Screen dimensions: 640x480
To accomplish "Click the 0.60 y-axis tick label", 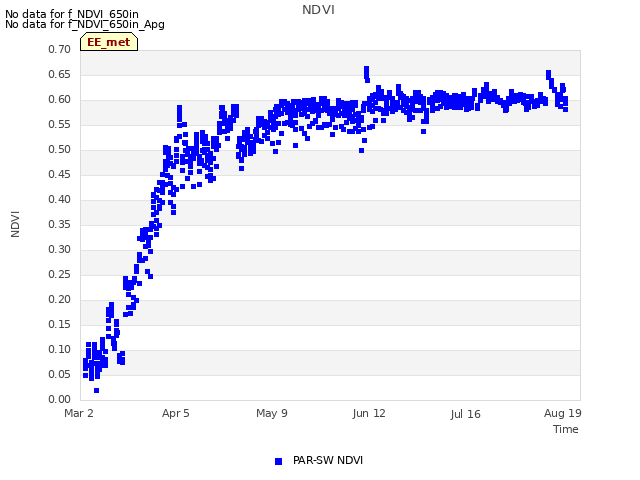I will pyautogui.click(x=60, y=99).
